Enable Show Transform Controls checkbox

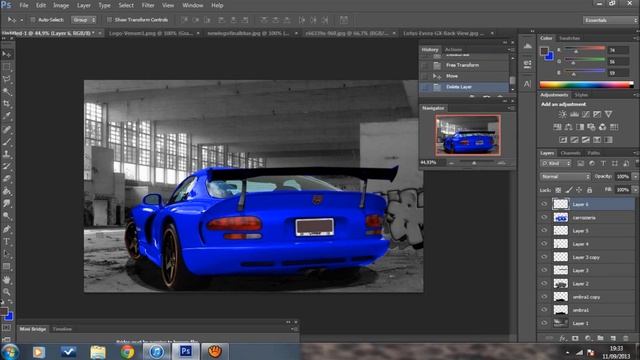(x=109, y=20)
